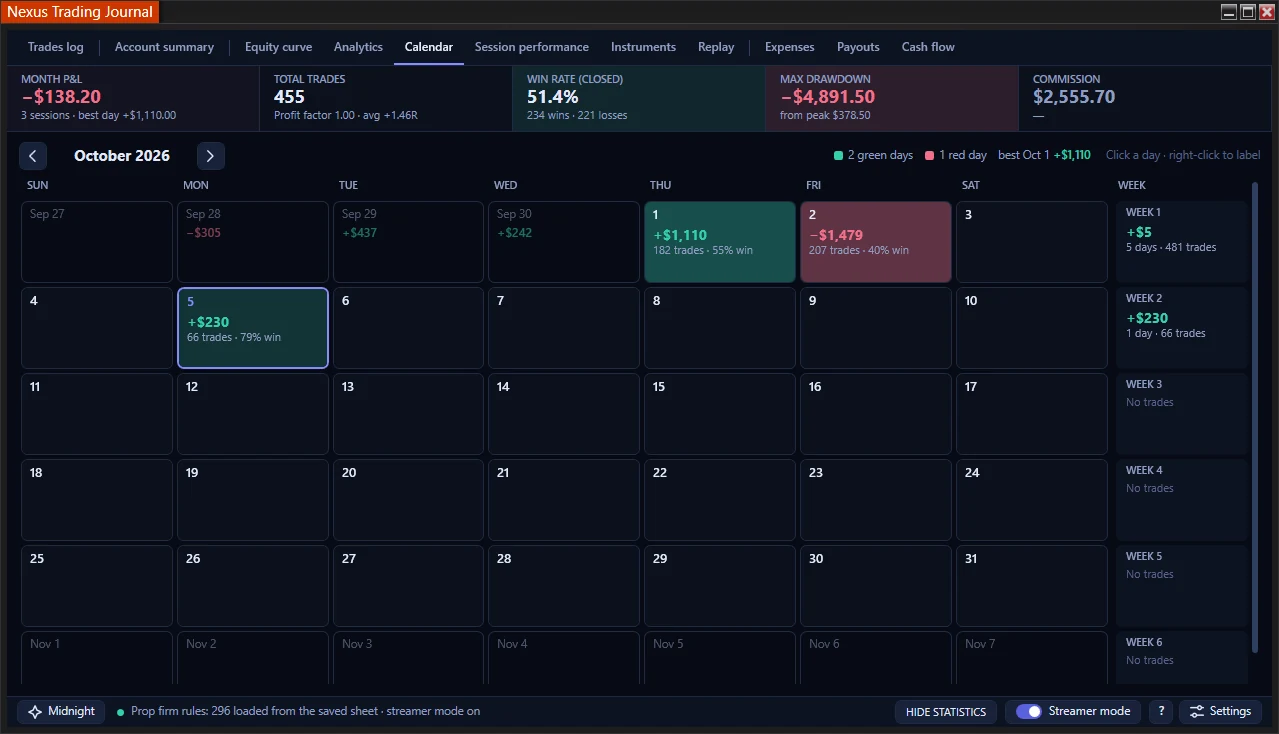The height and width of the screenshot is (734, 1279).
Task: Click the October 25 day cell
Action: pos(97,586)
